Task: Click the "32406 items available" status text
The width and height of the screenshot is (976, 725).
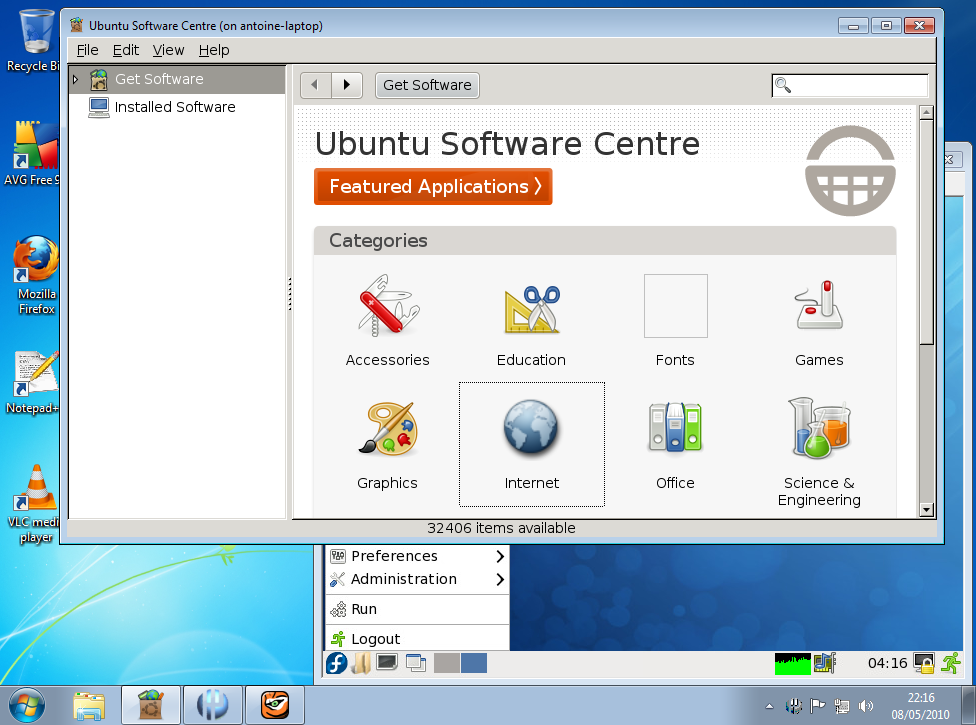Action: click(501, 528)
